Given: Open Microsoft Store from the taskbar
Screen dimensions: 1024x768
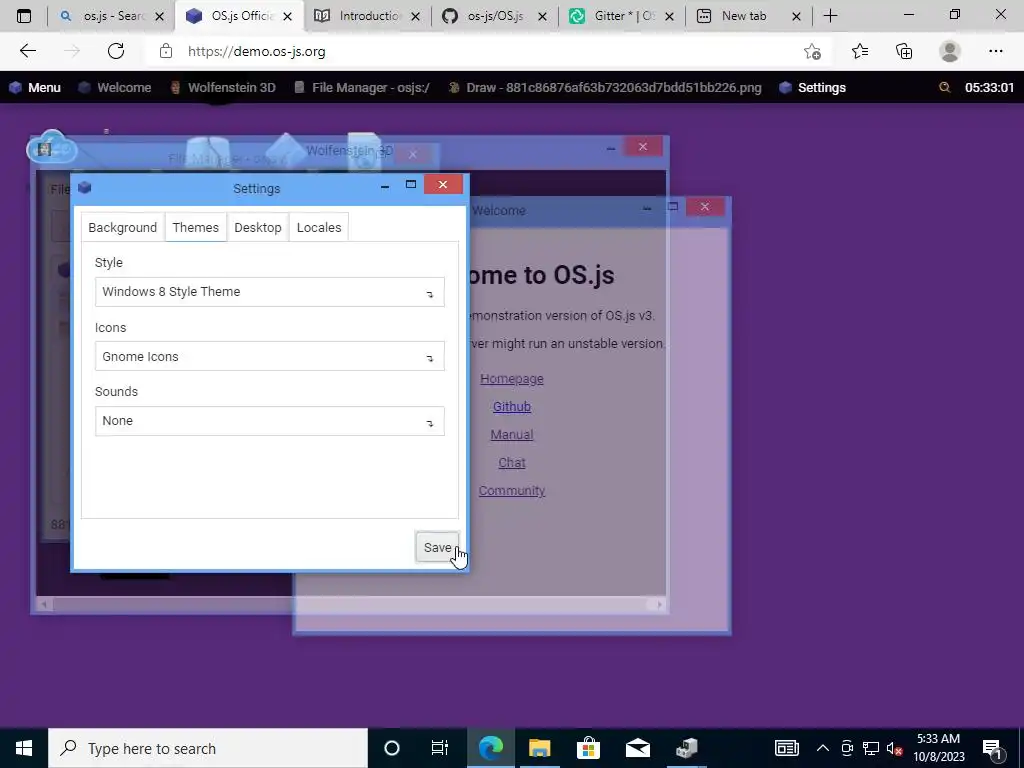Looking at the screenshot, I should point(588,748).
